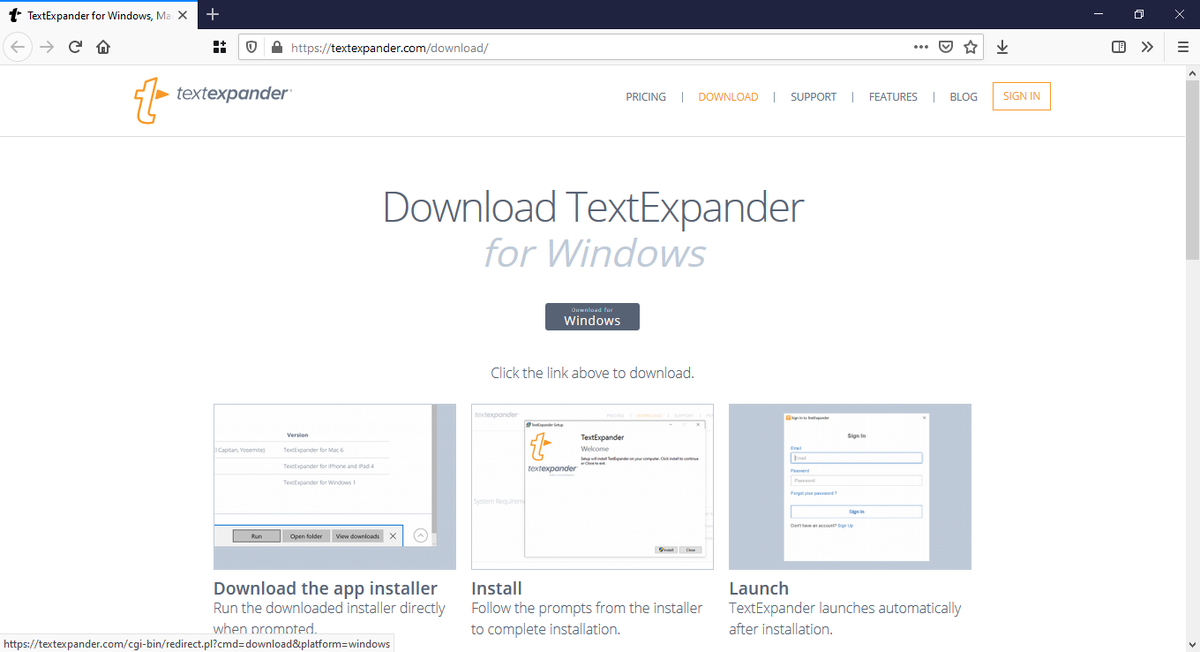Go to the browser Home icon

(x=102, y=47)
